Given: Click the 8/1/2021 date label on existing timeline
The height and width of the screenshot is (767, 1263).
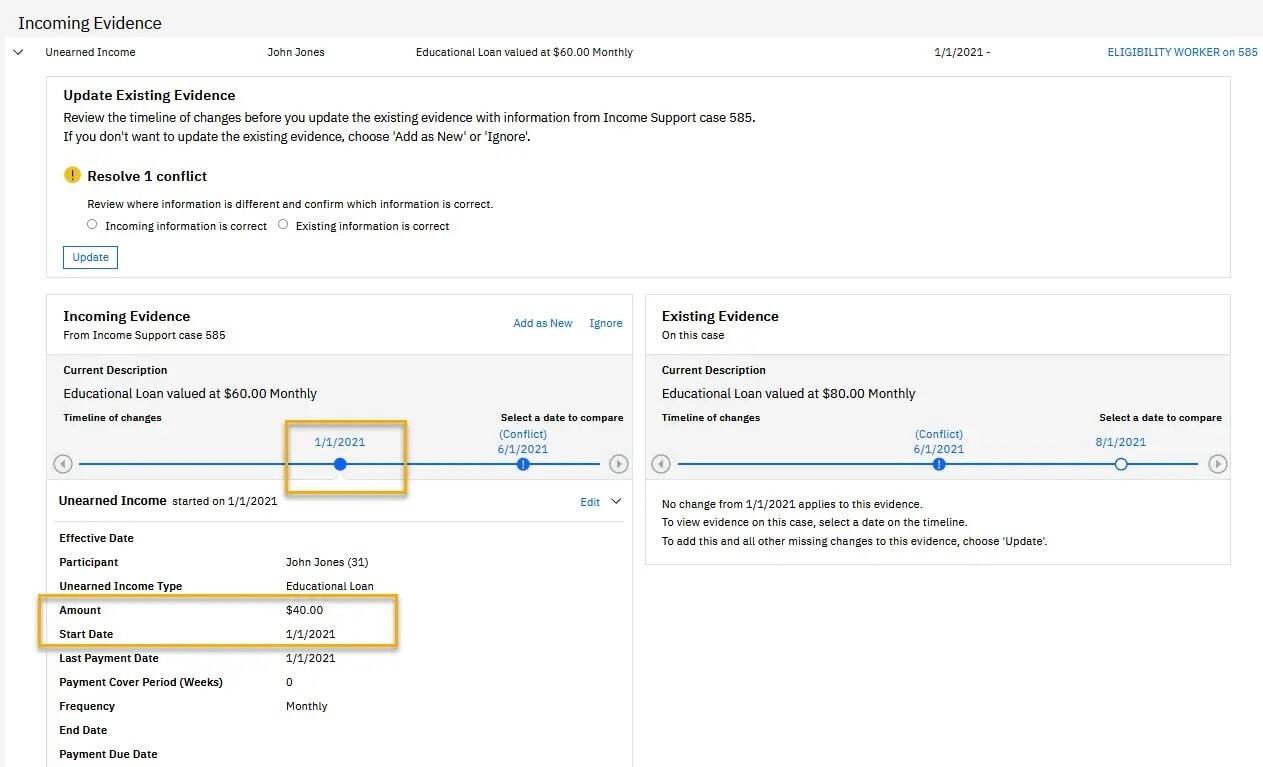Looking at the screenshot, I should click(1121, 442).
